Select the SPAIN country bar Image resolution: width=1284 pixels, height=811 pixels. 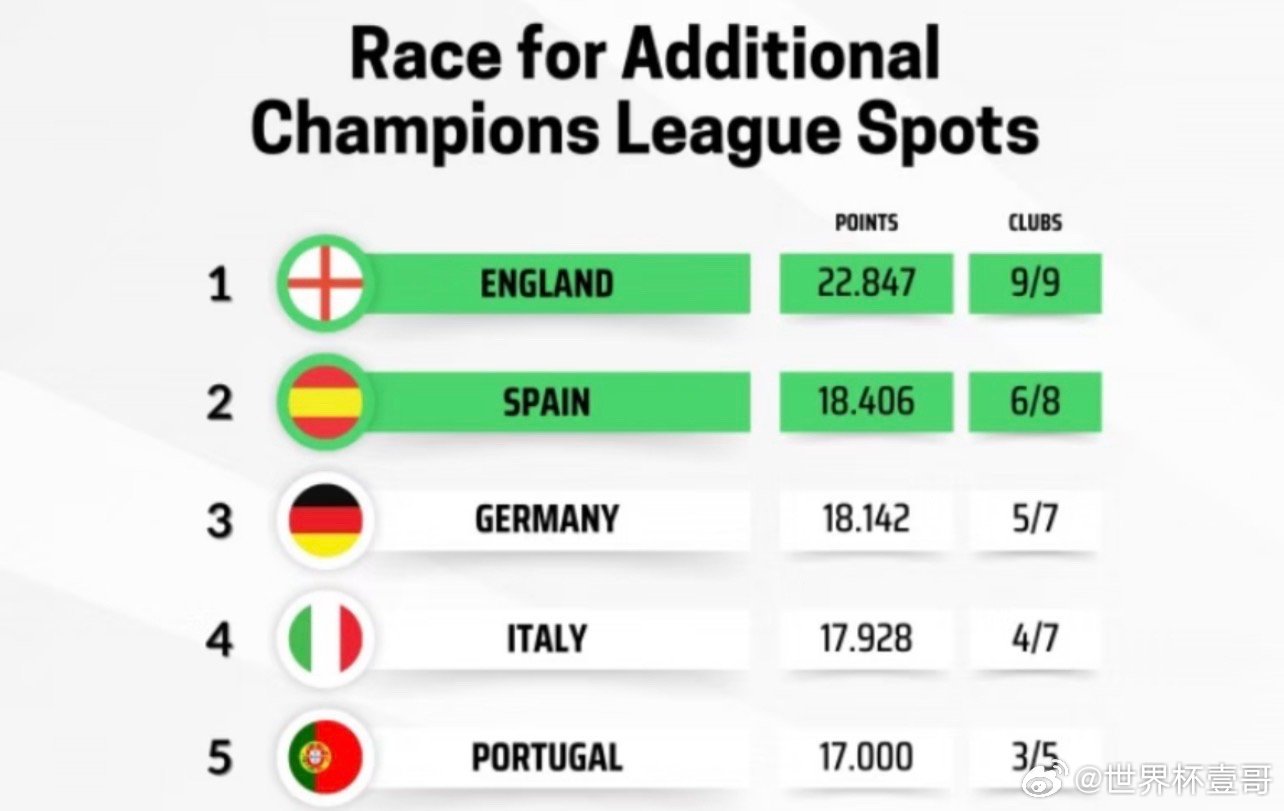pos(546,402)
